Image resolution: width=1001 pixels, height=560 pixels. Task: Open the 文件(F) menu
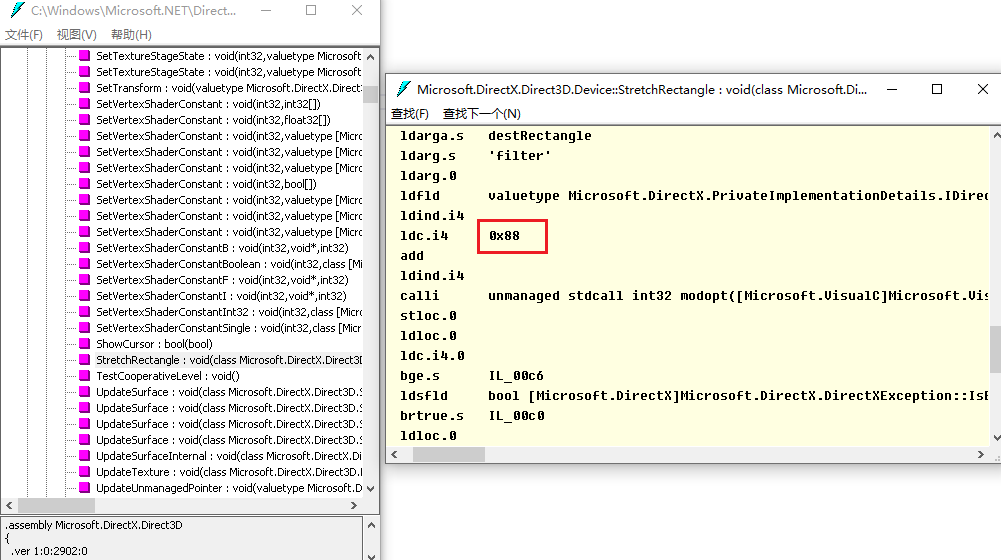24,34
